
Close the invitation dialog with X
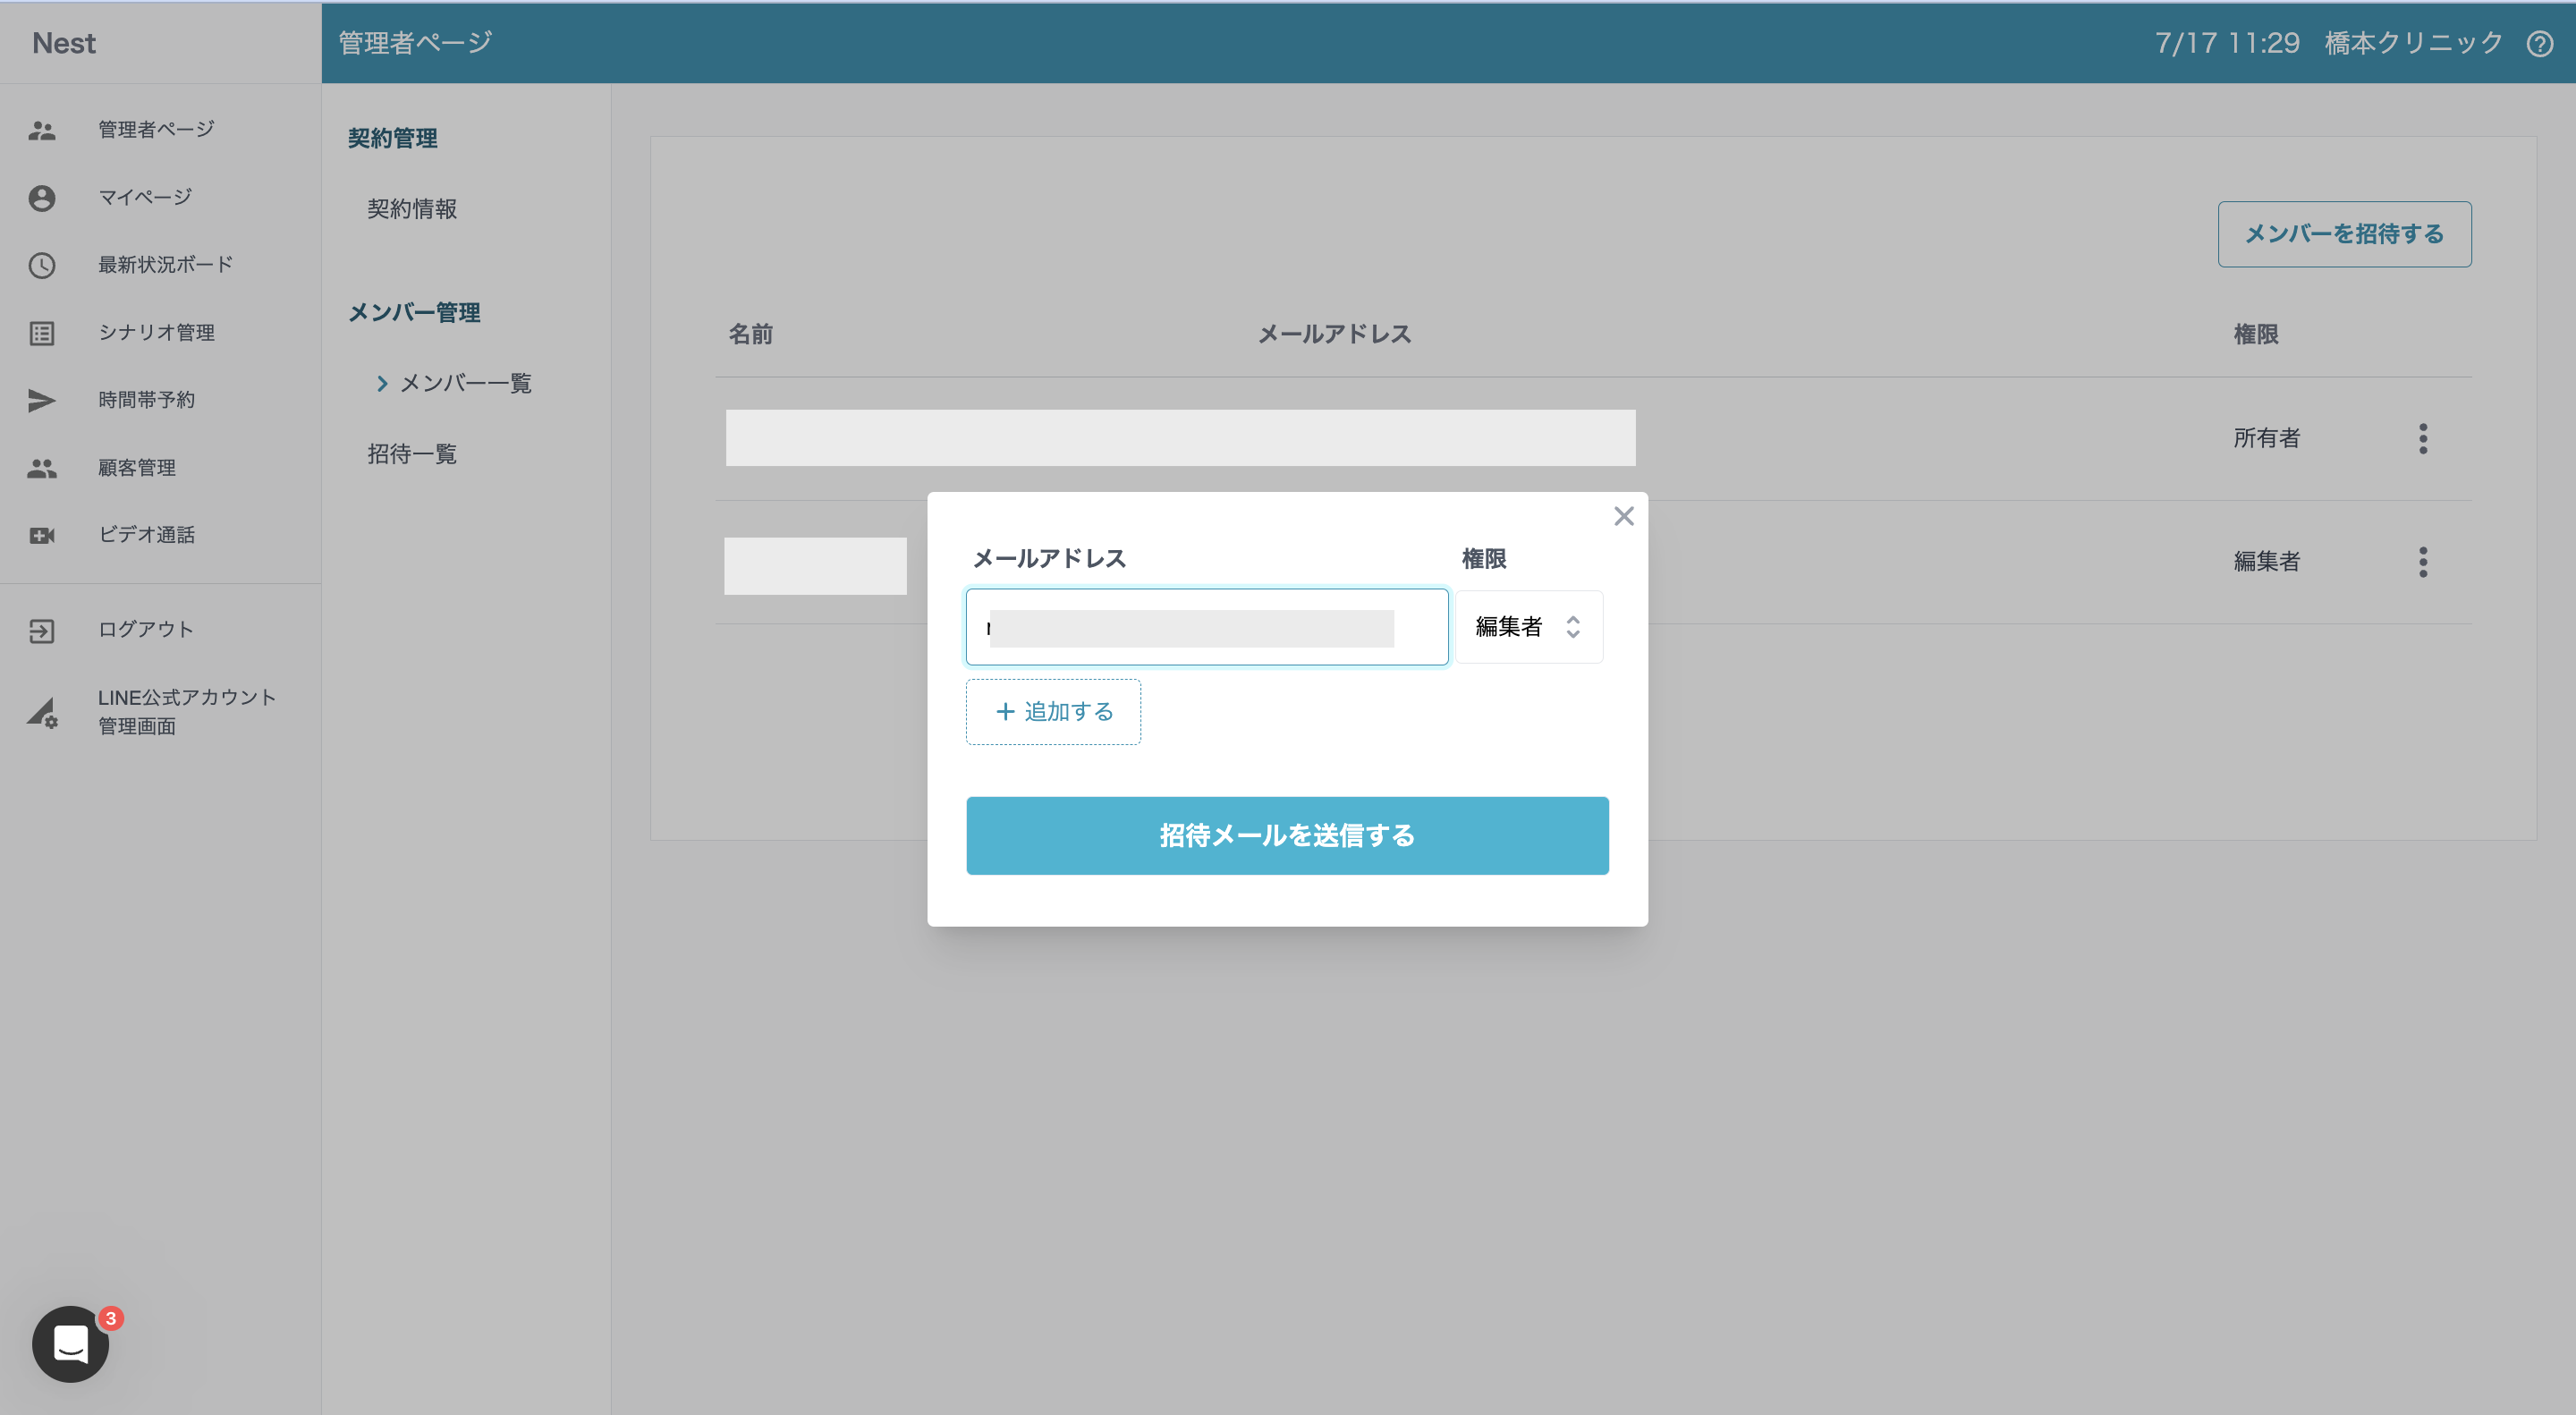point(1623,516)
